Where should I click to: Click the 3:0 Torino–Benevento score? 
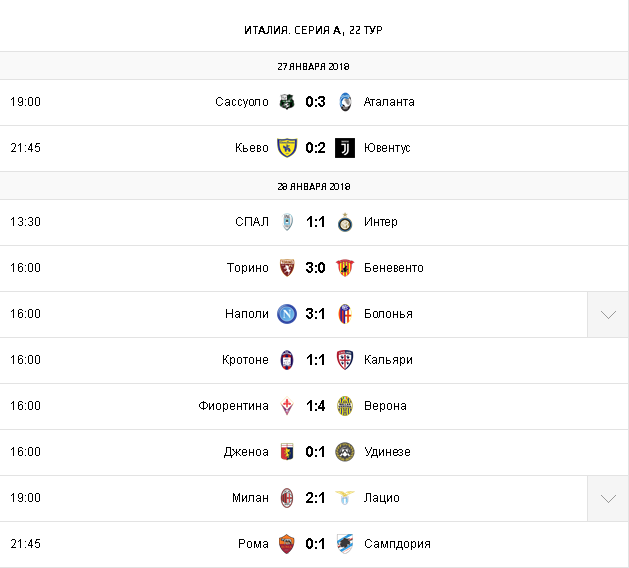(x=316, y=268)
